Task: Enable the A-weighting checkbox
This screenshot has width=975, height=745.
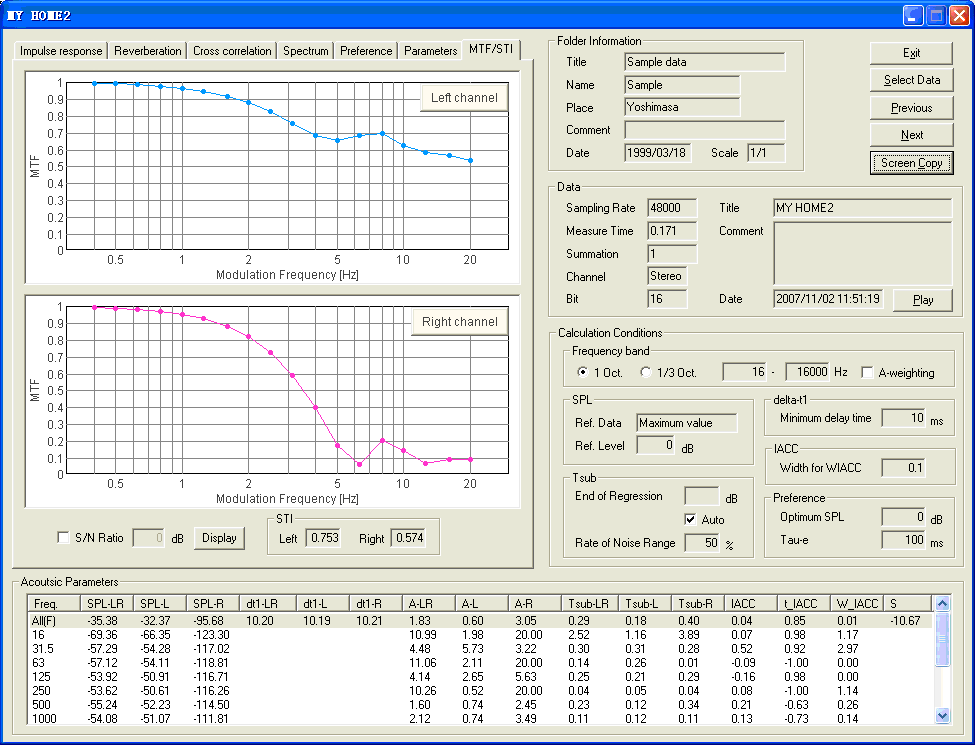Action: [x=867, y=372]
